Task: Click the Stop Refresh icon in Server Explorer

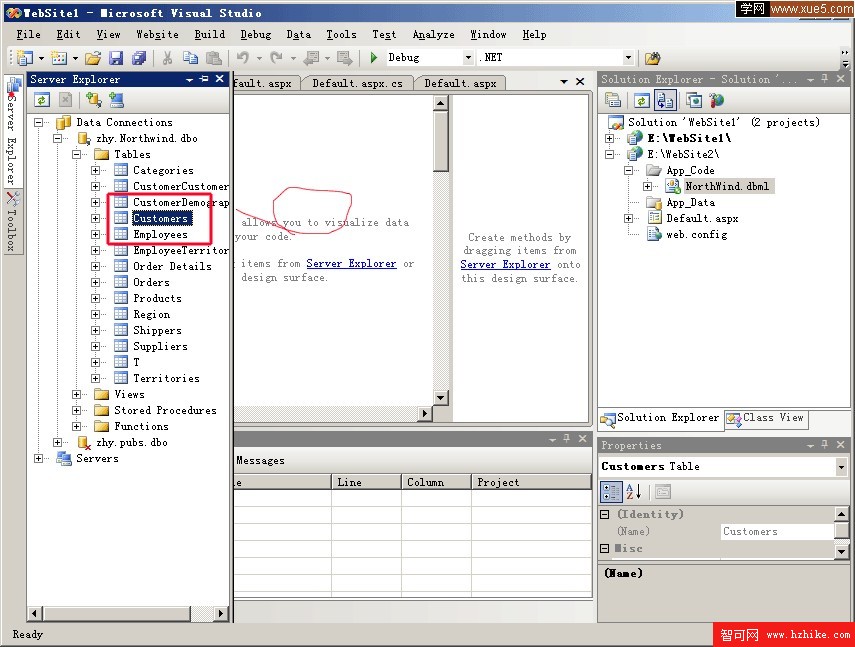Action: (x=65, y=100)
